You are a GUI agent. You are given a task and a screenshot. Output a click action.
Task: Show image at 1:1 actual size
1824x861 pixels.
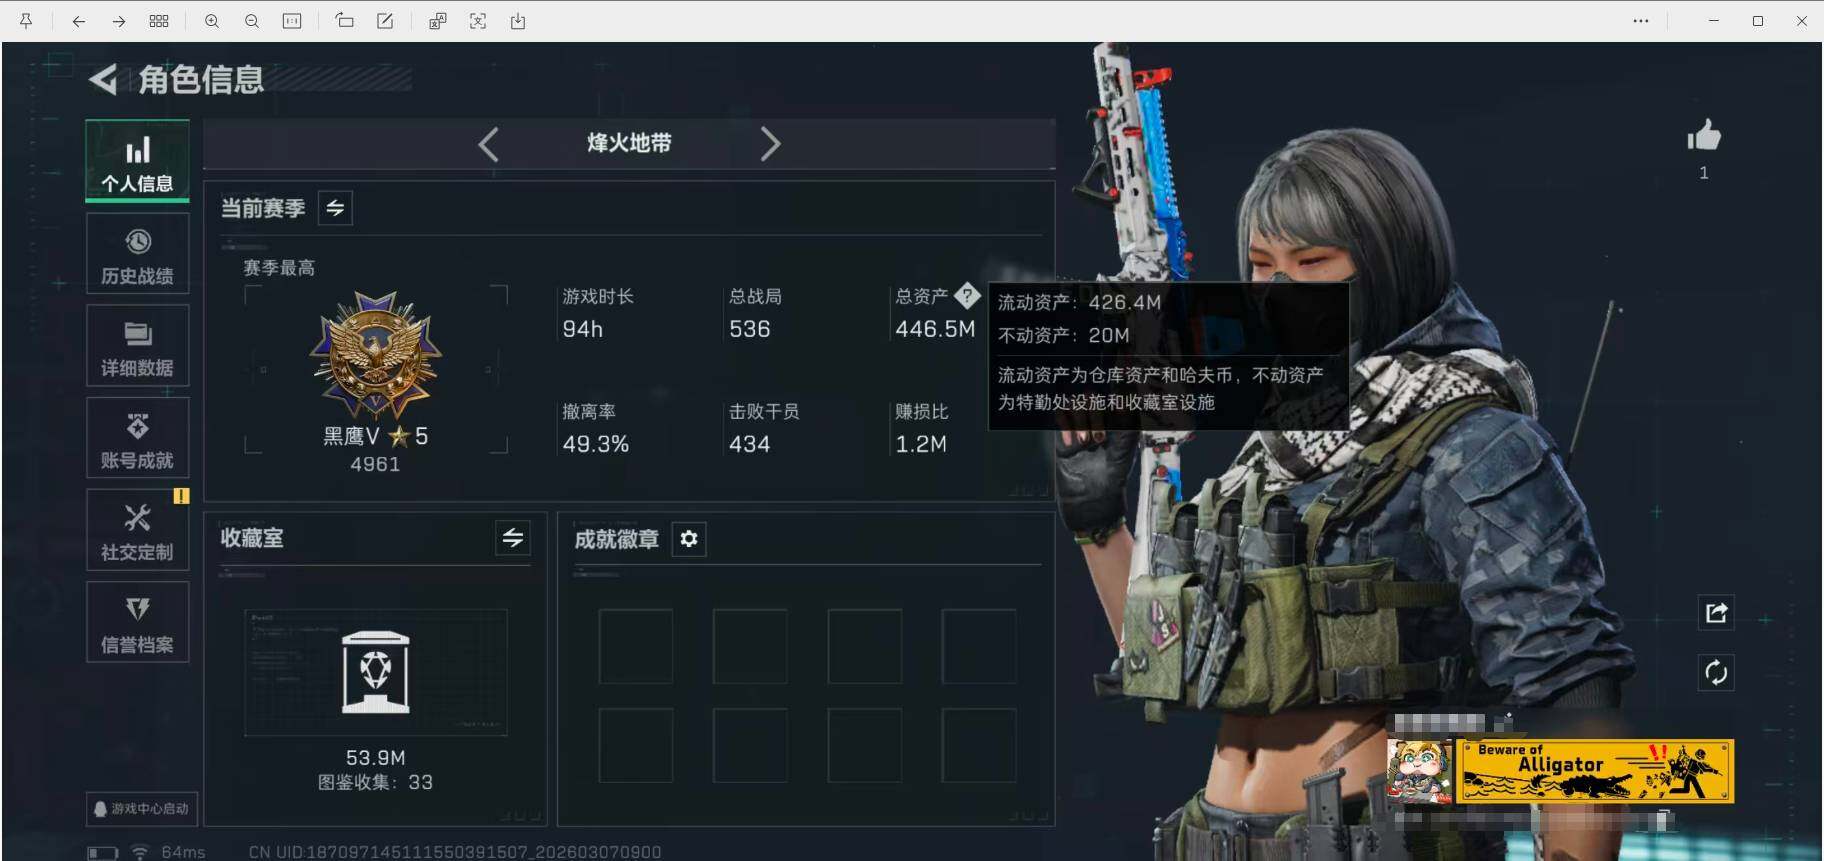coord(292,21)
